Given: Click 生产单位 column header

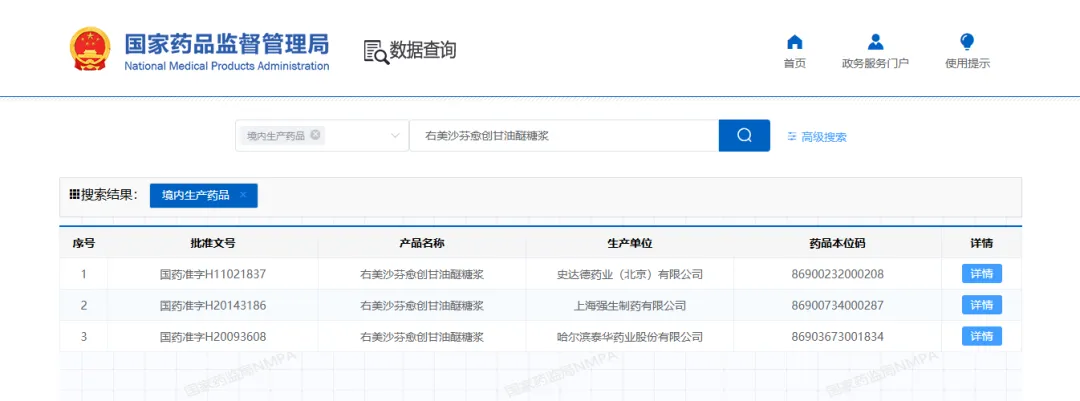Looking at the screenshot, I should (630, 243).
